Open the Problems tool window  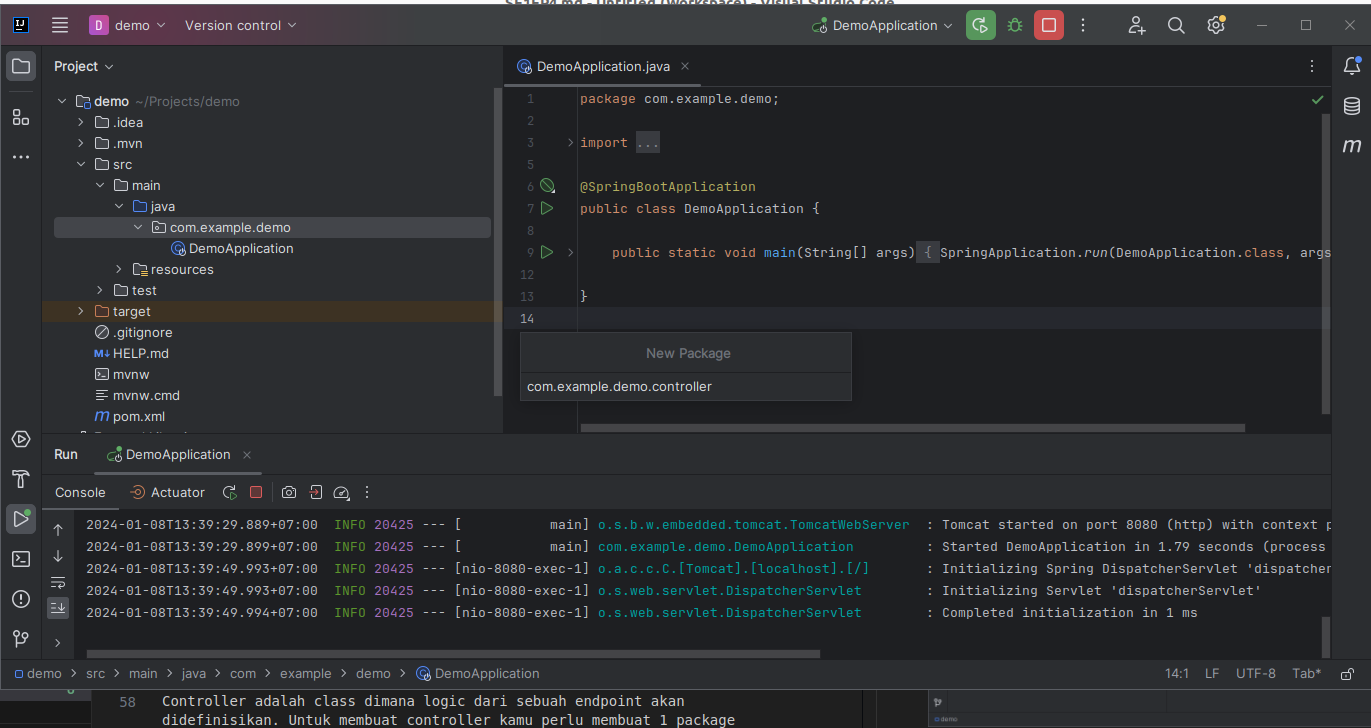click(x=21, y=599)
